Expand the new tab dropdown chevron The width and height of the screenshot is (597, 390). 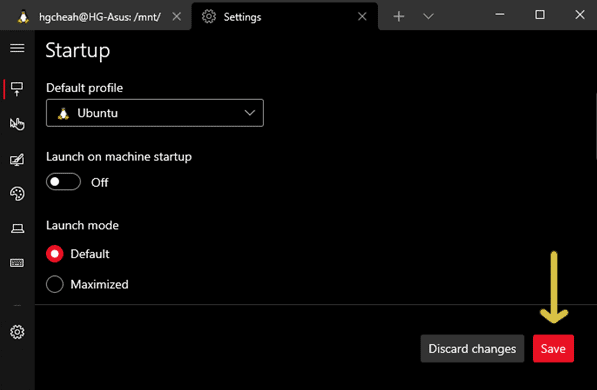(428, 16)
